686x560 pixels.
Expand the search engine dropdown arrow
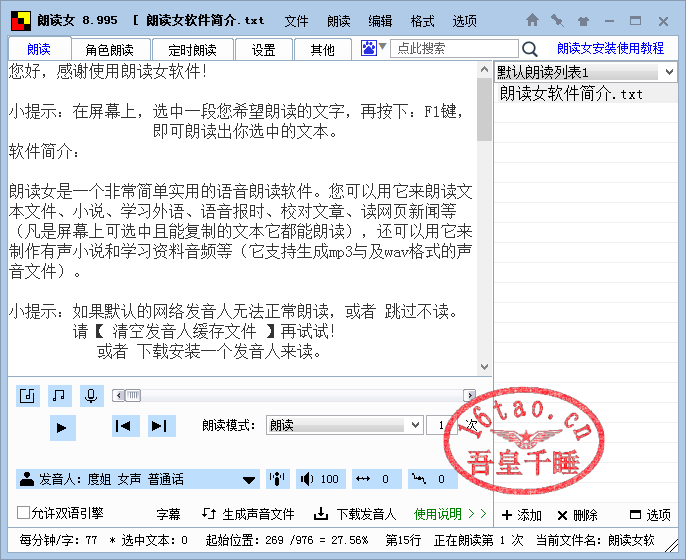[382, 46]
